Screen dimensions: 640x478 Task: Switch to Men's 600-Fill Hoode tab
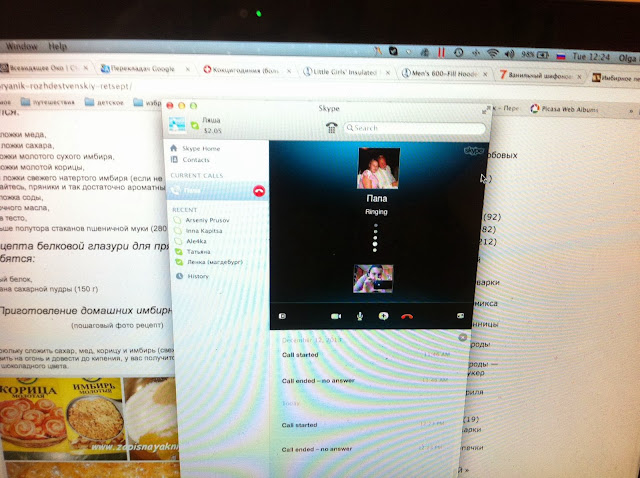click(x=444, y=74)
